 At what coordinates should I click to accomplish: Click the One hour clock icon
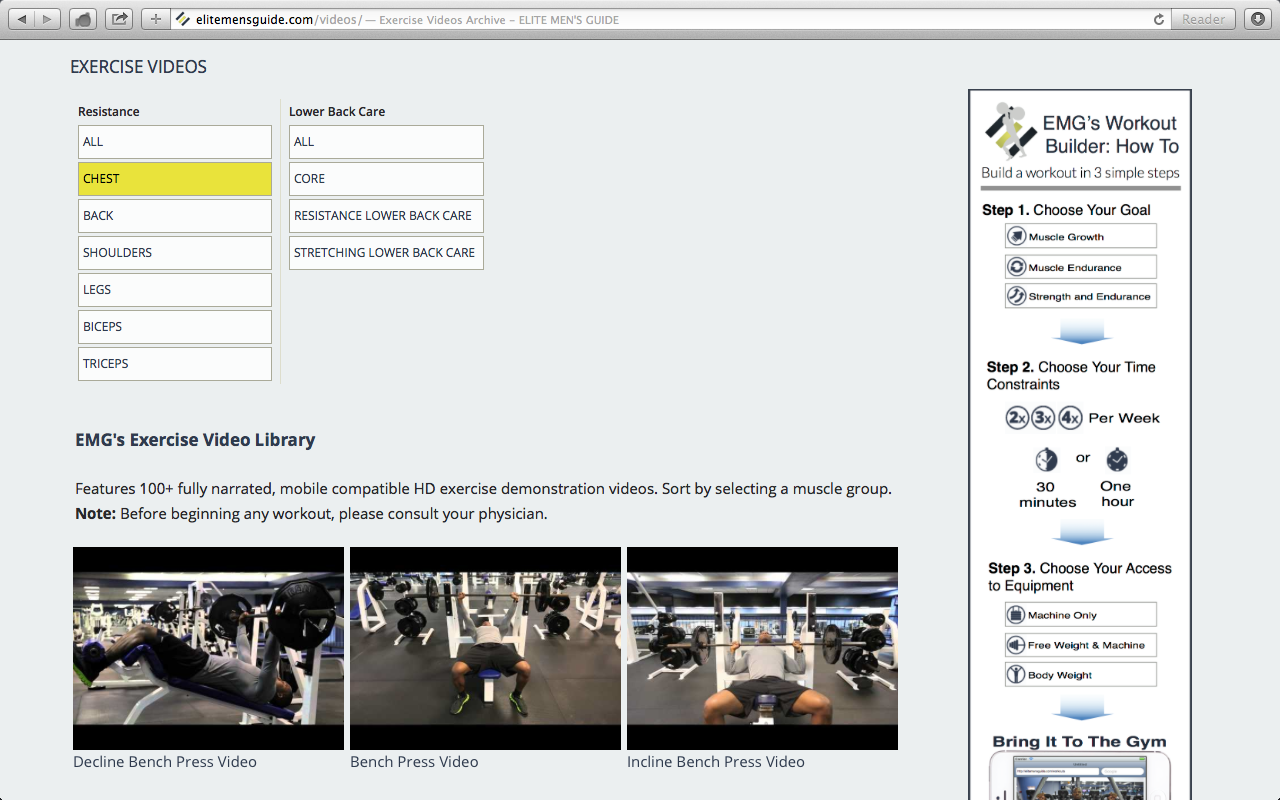point(1116,459)
